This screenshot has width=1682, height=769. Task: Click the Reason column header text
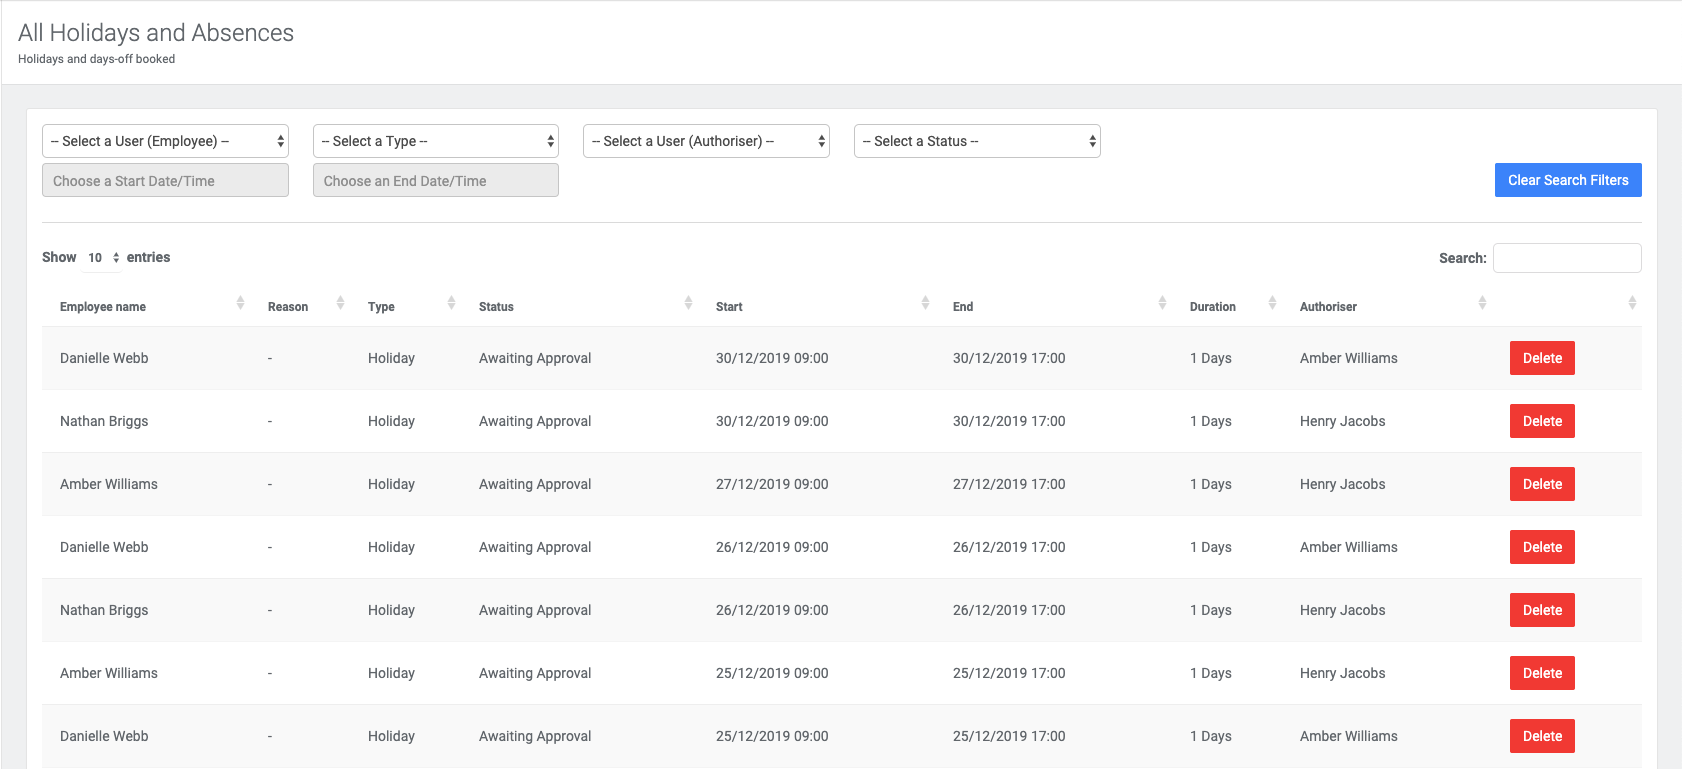tap(288, 307)
